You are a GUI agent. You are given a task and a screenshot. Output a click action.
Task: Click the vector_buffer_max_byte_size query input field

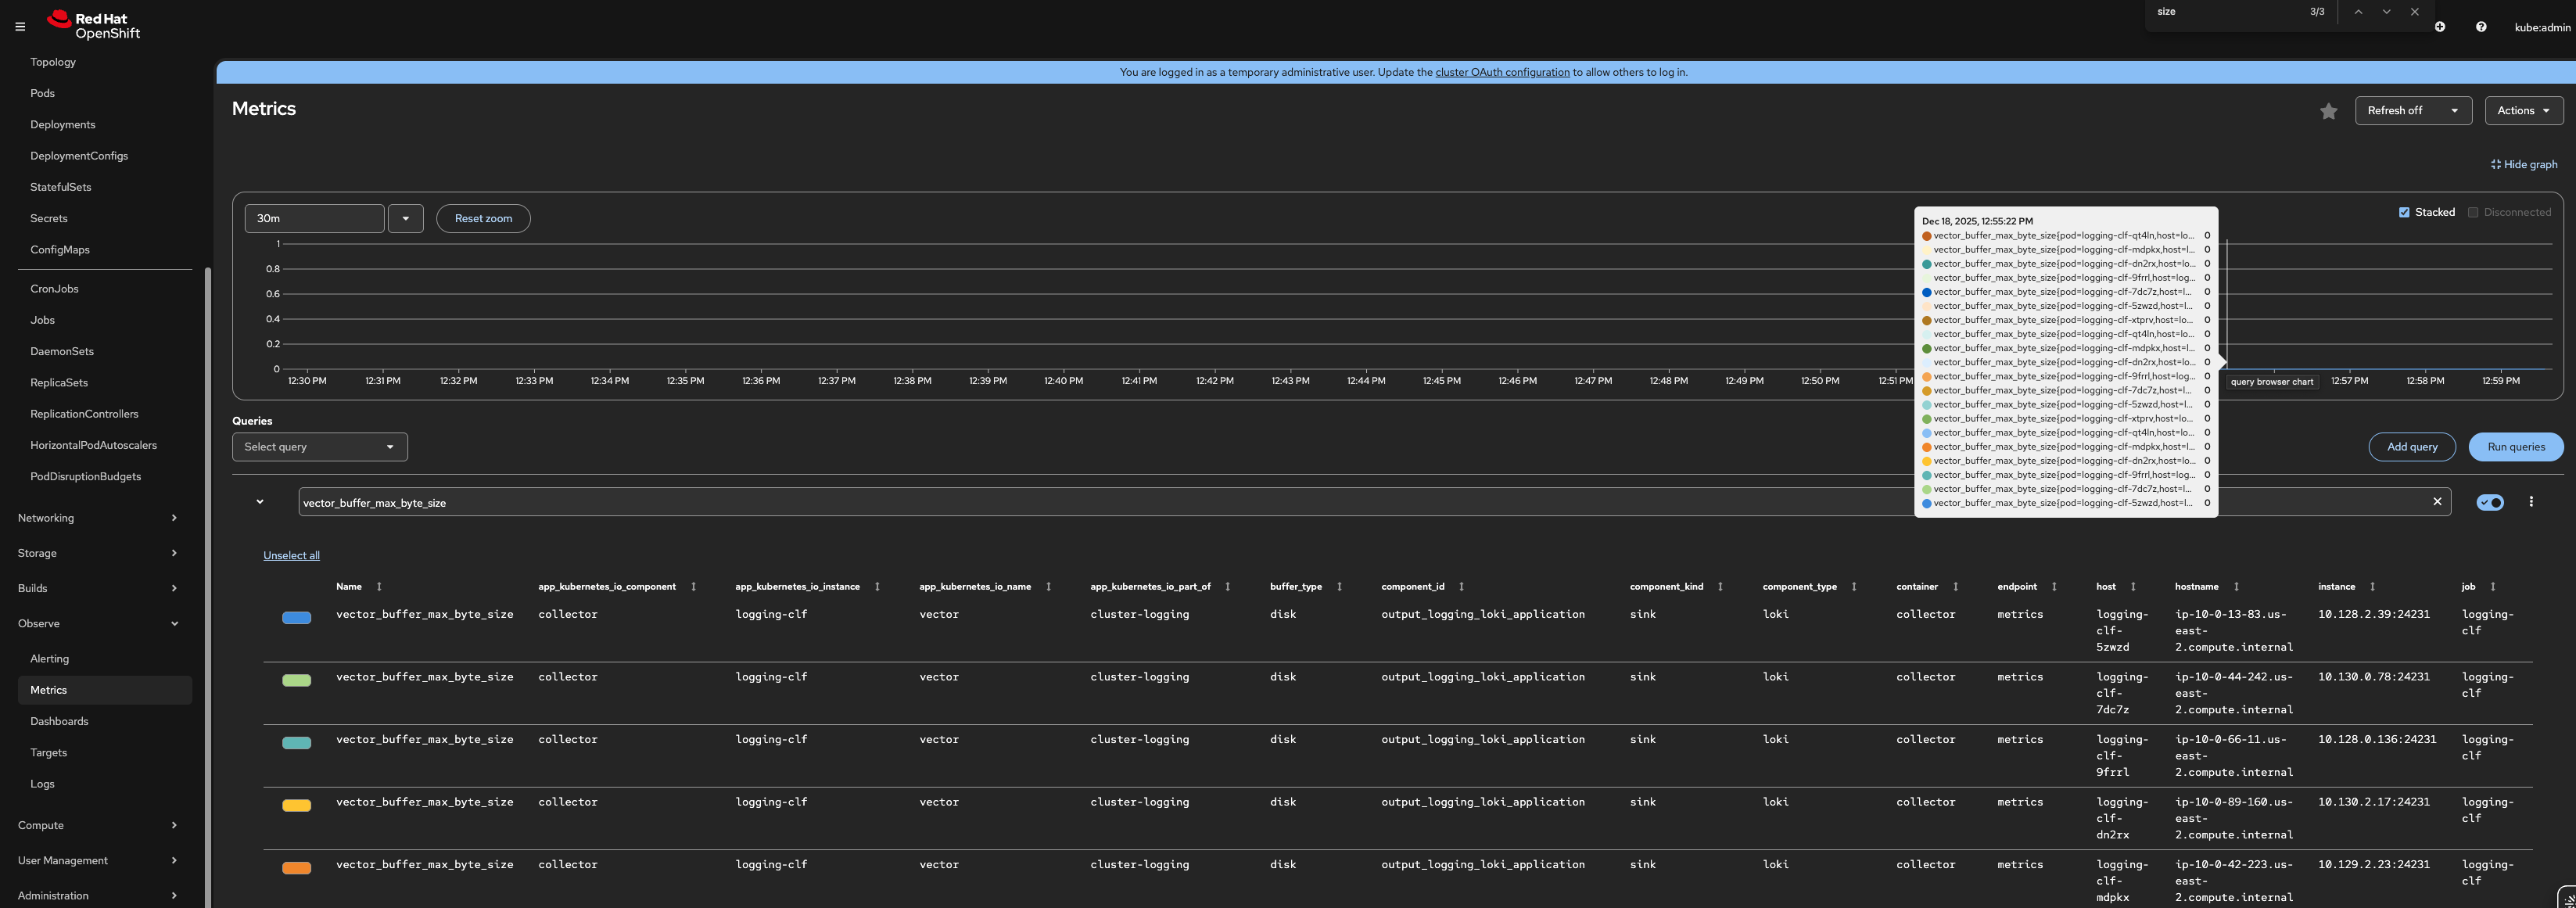coord(1000,503)
